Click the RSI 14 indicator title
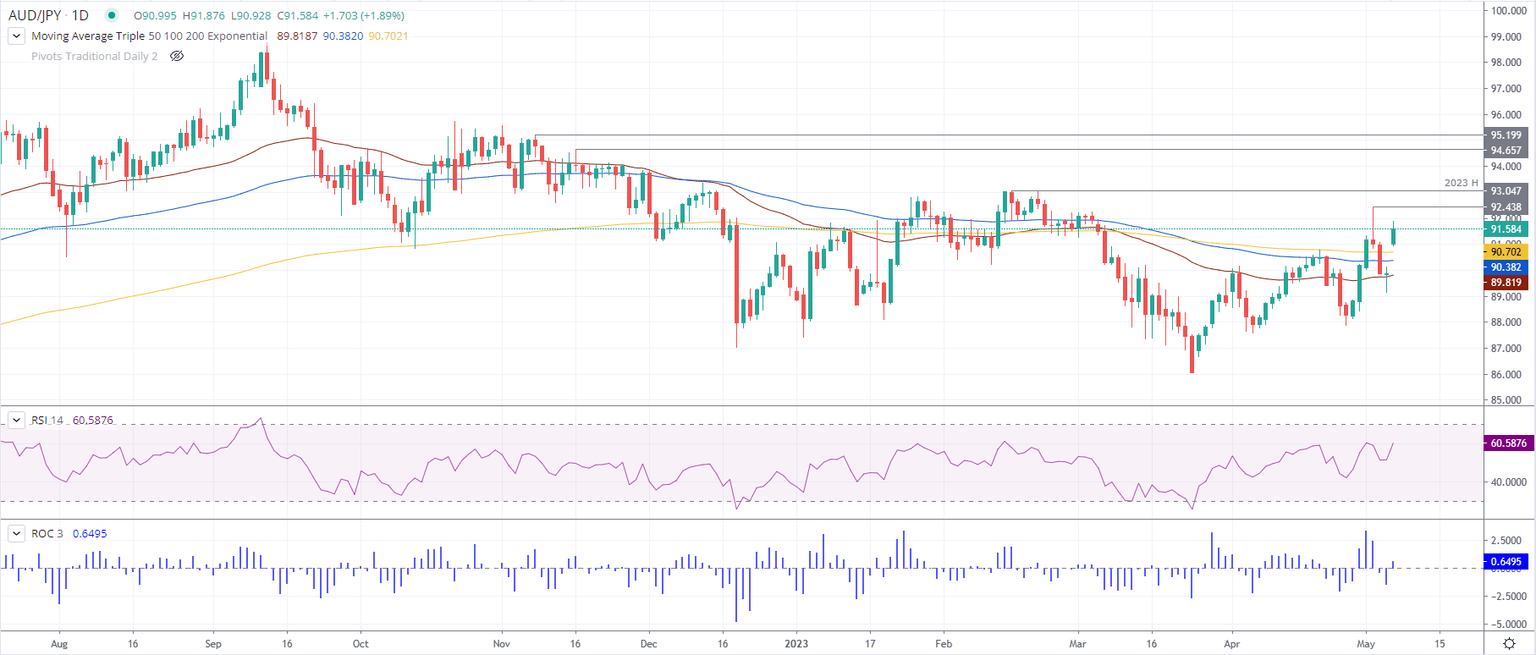 (46, 420)
